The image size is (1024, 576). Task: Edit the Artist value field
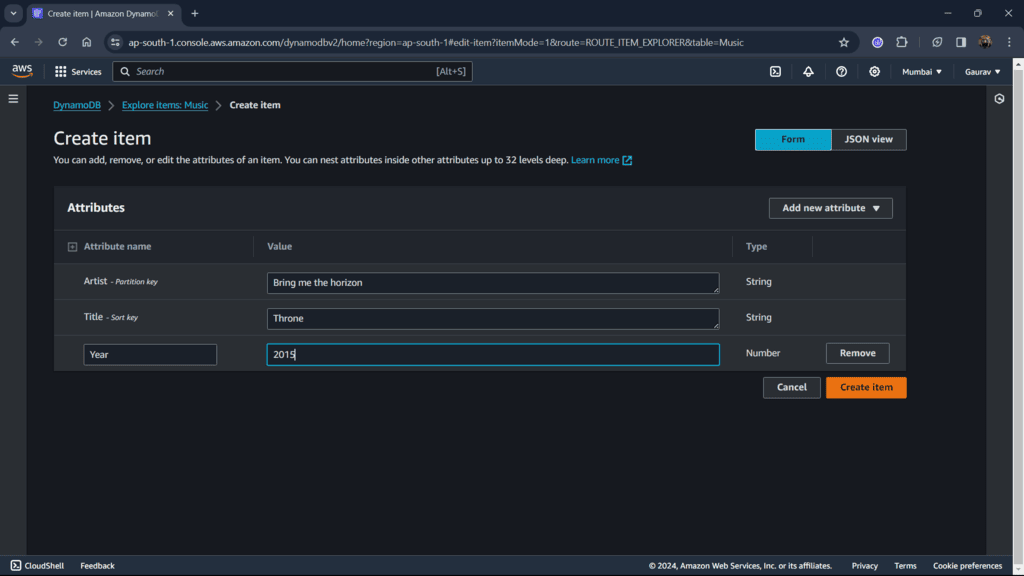click(493, 283)
